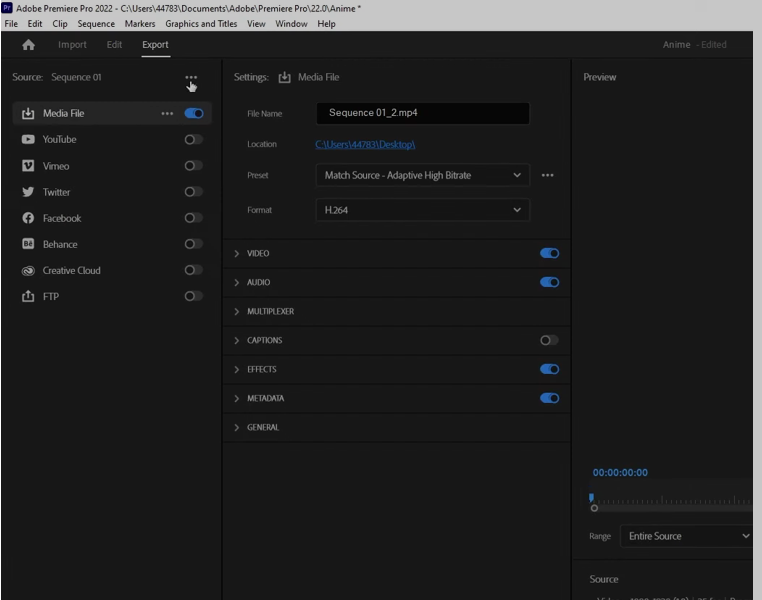This screenshot has width=762, height=600.
Task: Enable Creative Cloud export toggle
Action: (x=193, y=270)
